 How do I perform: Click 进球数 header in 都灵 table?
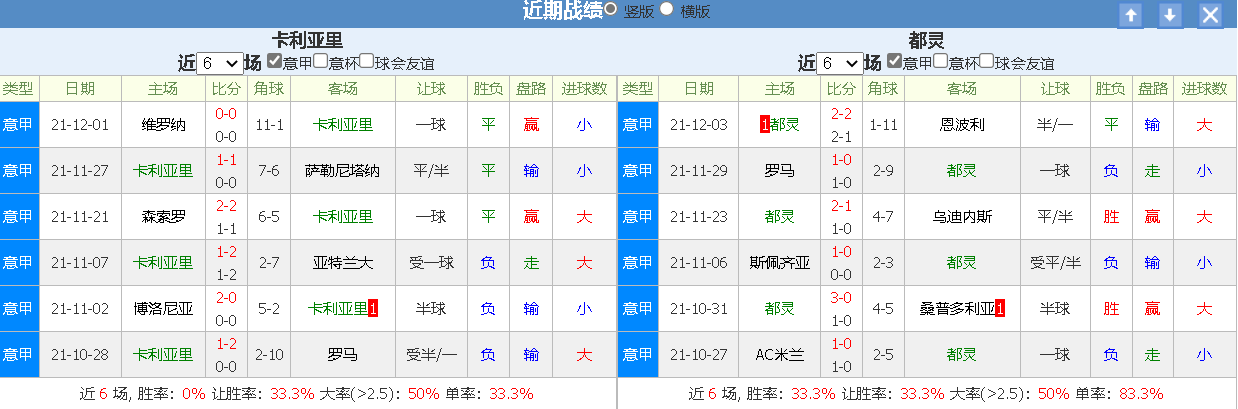coord(1204,88)
